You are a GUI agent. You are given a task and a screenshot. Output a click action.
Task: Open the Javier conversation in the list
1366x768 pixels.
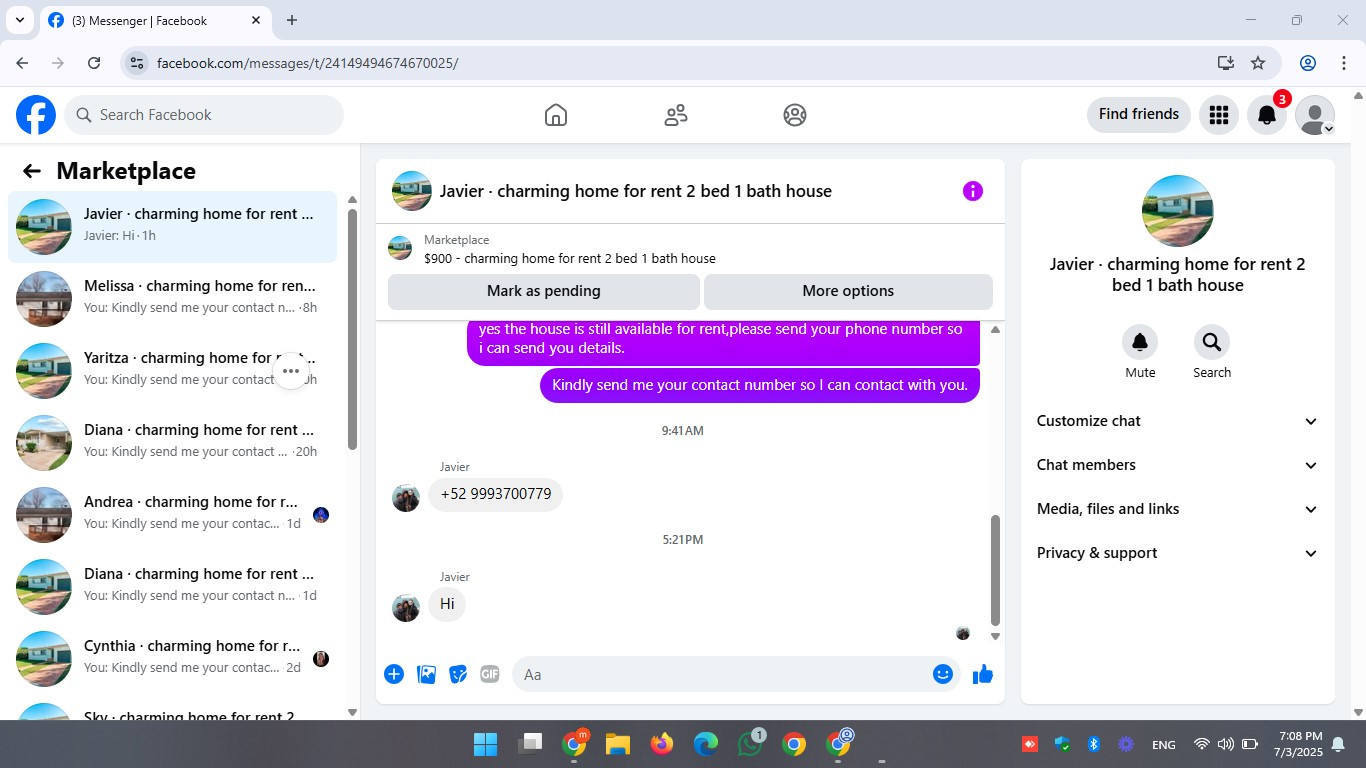coord(172,227)
